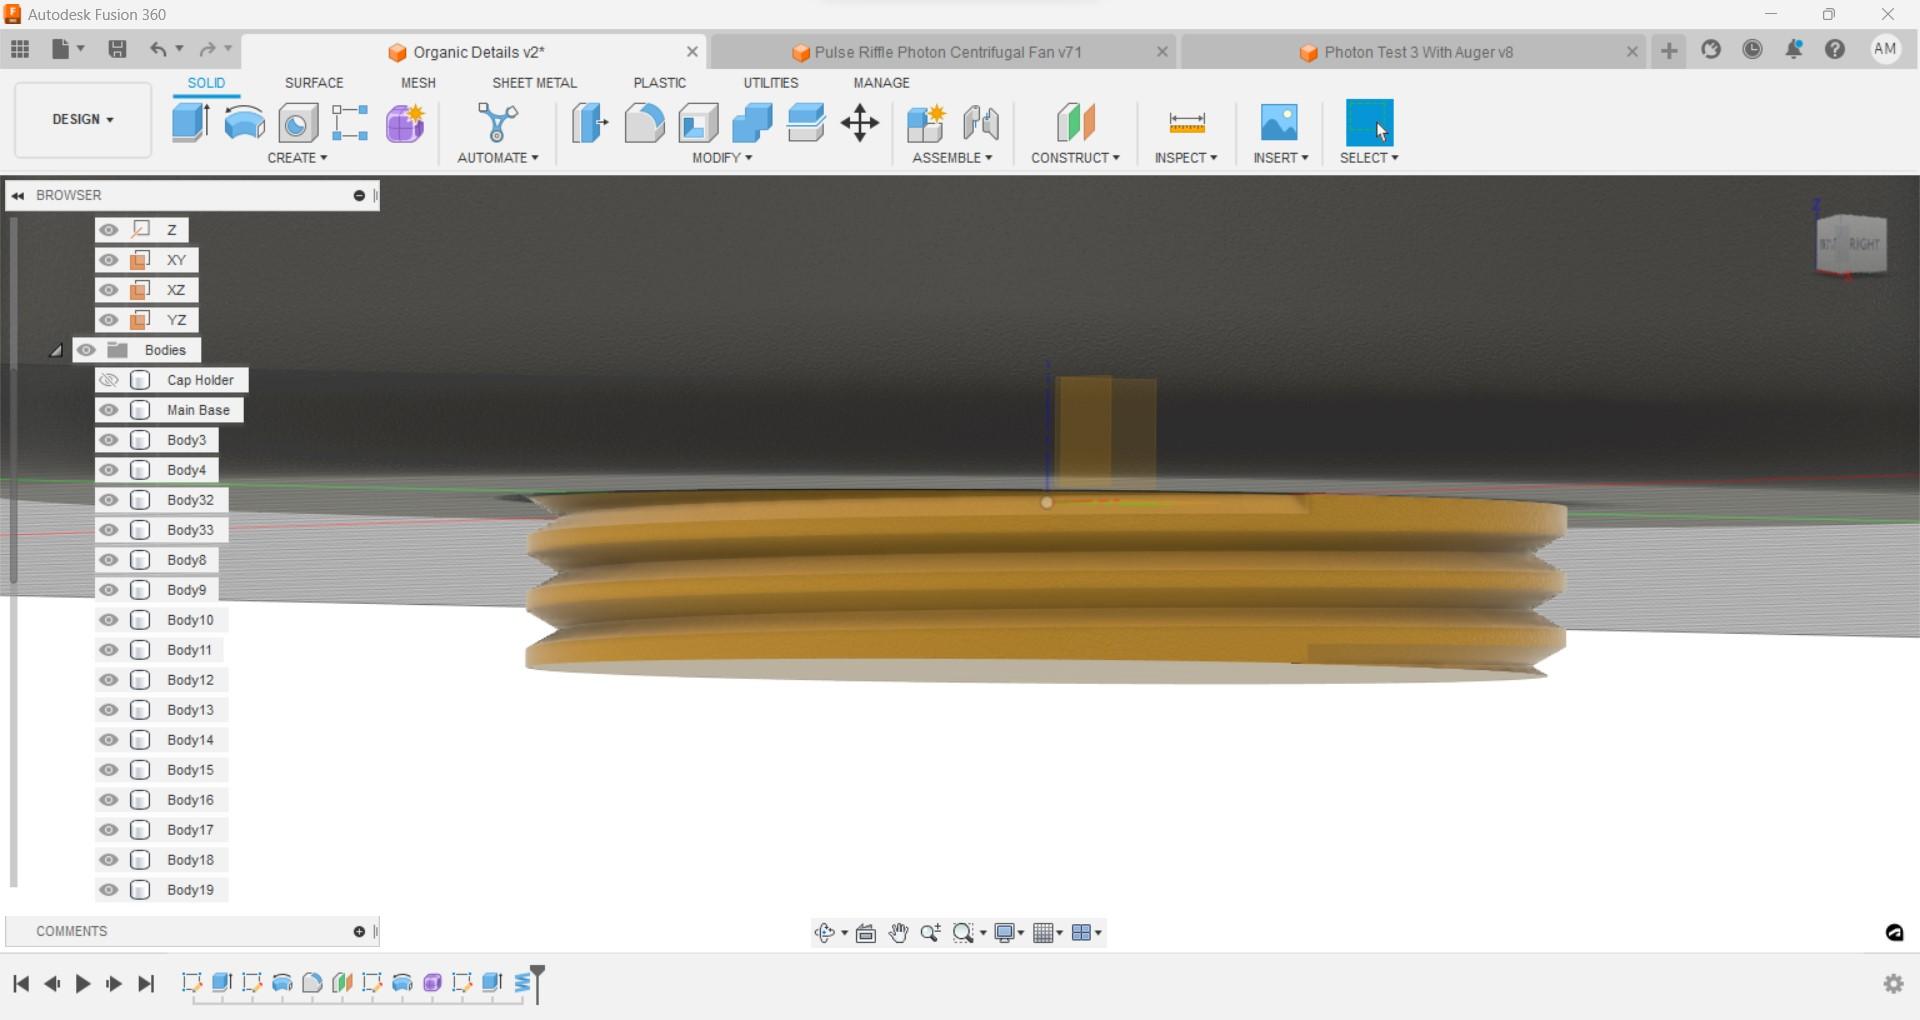Click the Select tool icon
Viewport: 1920px width, 1020px height.
[1369, 123]
